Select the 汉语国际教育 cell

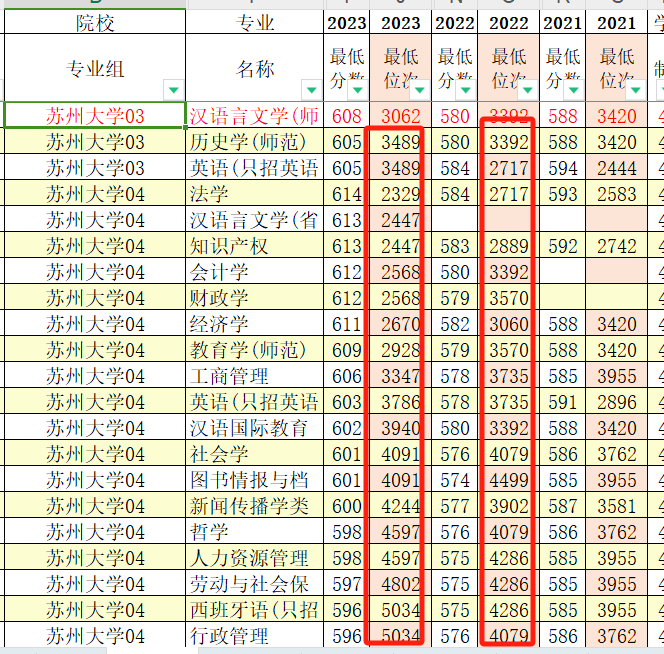pyautogui.click(x=255, y=428)
